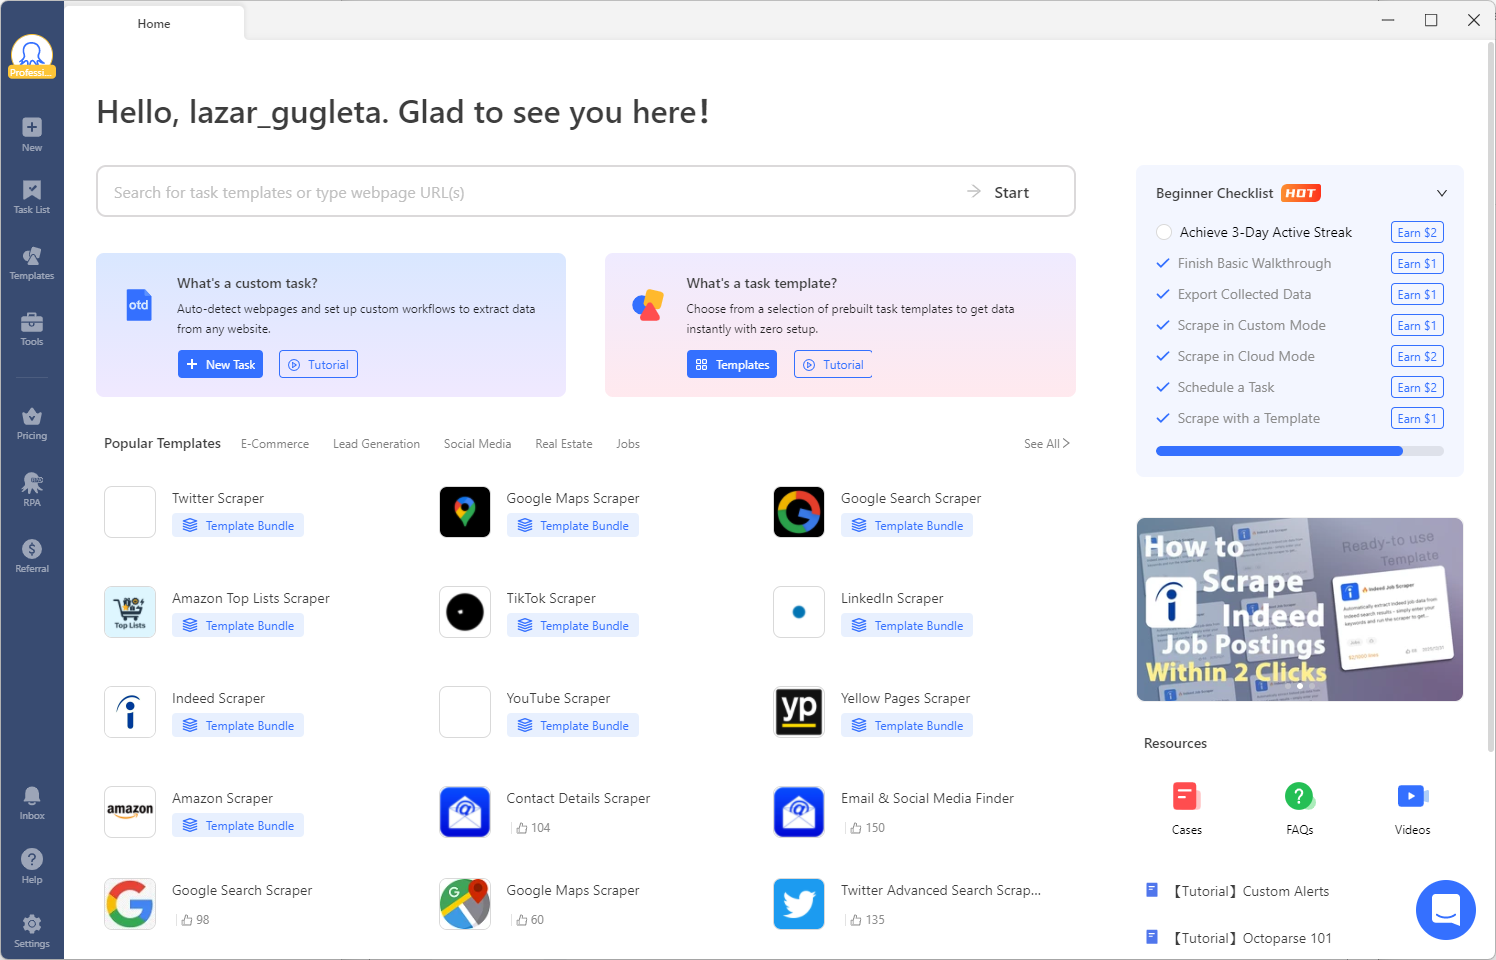Open the Referral sidebar icon
This screenshot has height=960, width=1496.
tap(32, 550)
